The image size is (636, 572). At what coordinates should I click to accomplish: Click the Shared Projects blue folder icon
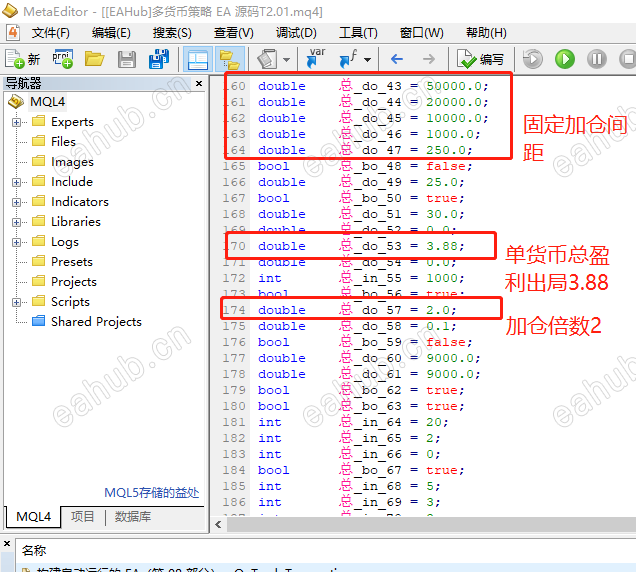pos(39,321)
